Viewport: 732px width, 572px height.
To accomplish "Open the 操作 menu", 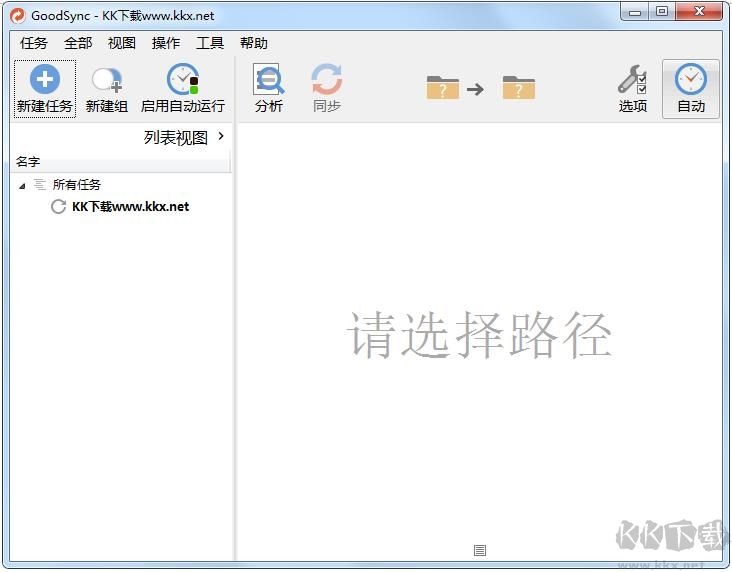I will click(x=166, y=43).
